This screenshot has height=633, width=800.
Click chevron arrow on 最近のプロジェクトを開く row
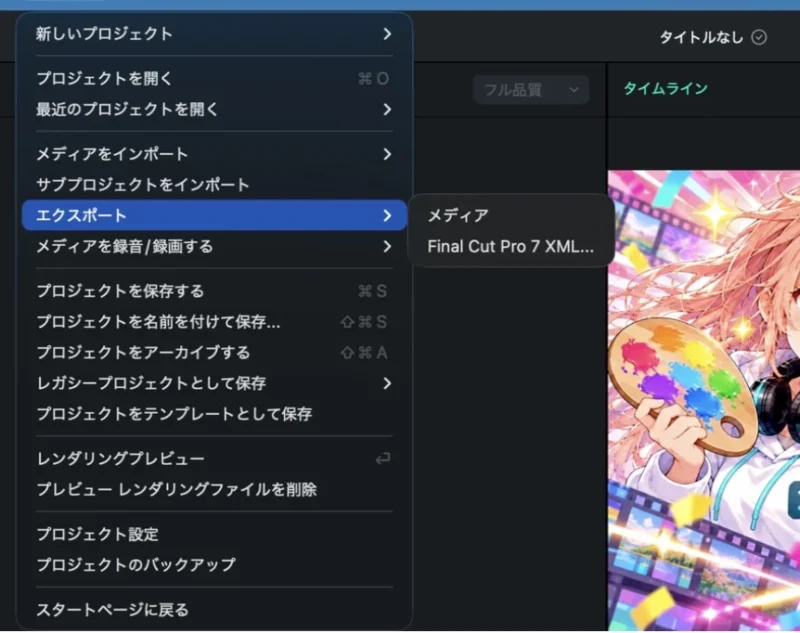387,109
